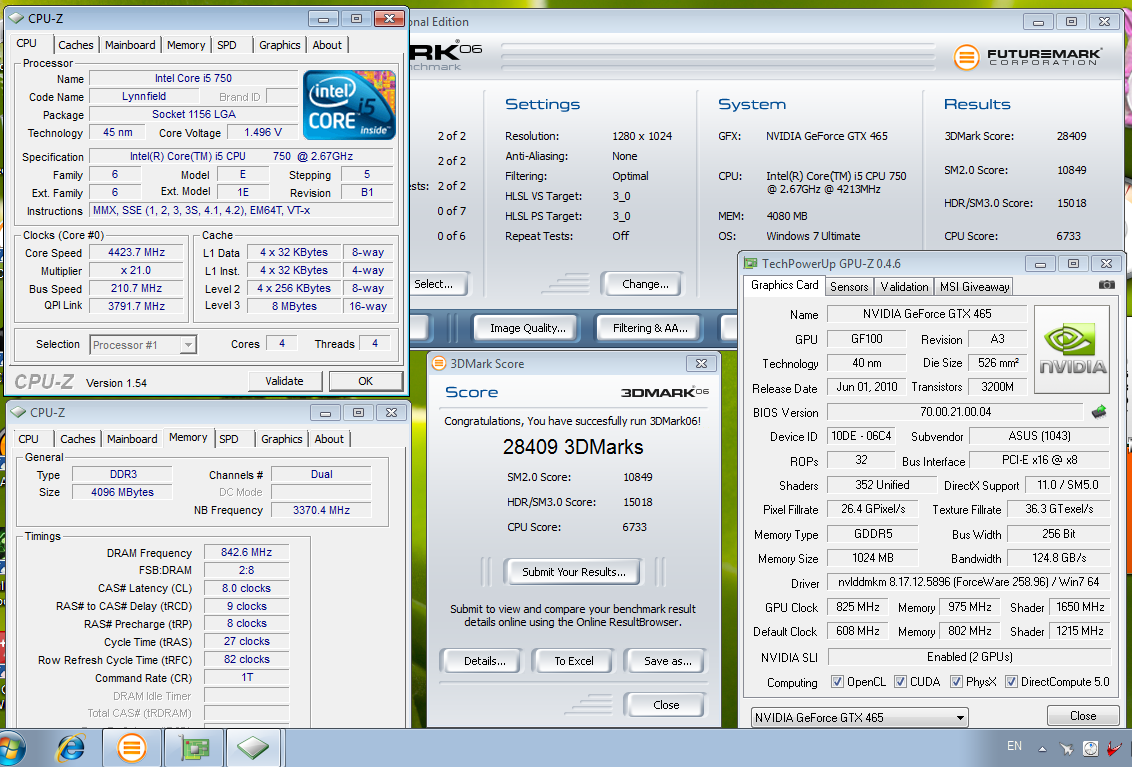The image size is (1132, 767).
Task: Click the Change settings button in 3DMark06
Action: 645,284
